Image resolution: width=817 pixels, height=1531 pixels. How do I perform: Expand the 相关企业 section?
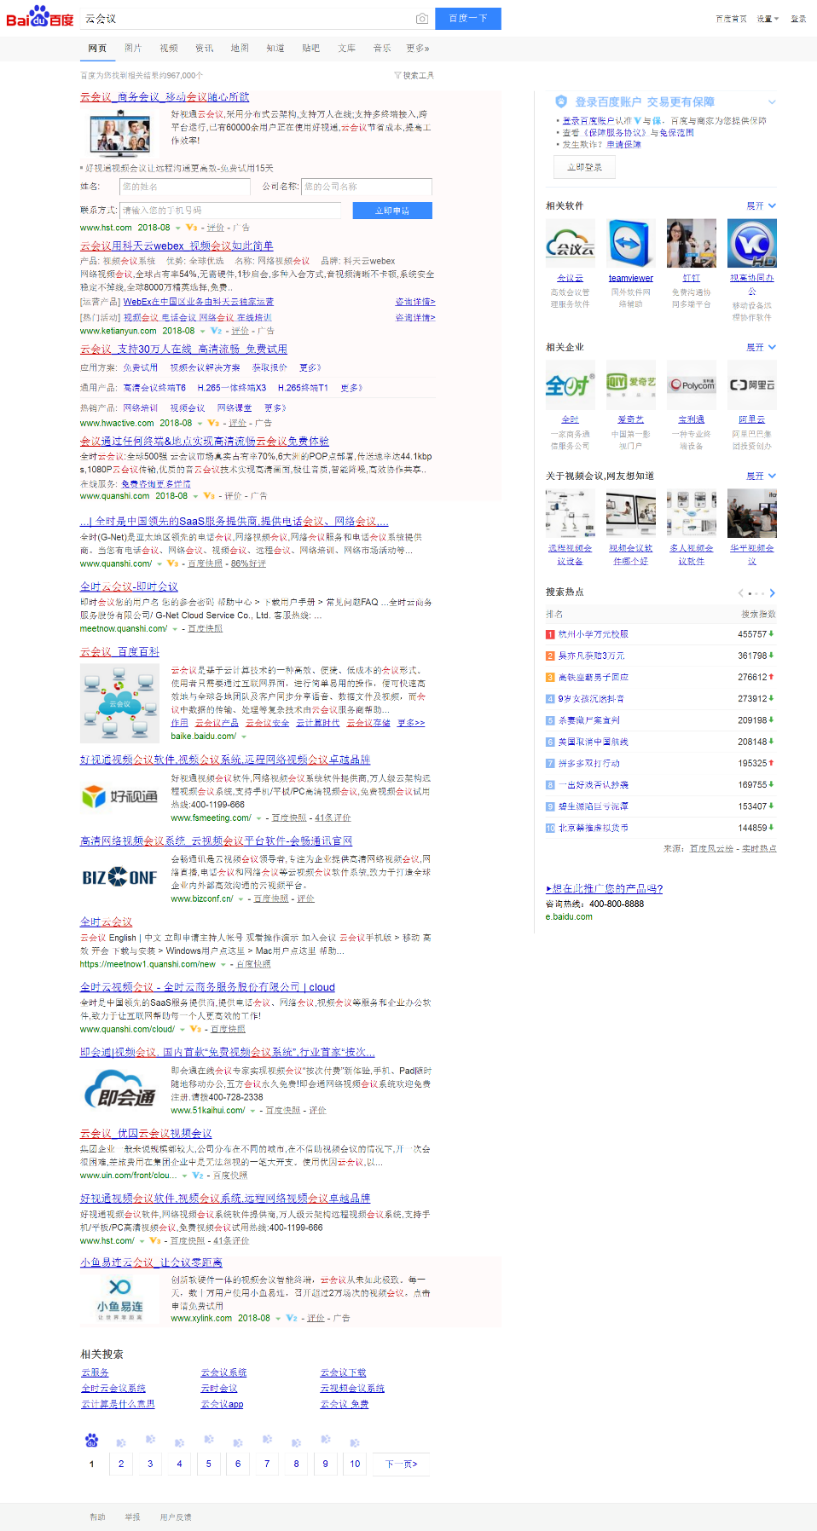[762, 347]
